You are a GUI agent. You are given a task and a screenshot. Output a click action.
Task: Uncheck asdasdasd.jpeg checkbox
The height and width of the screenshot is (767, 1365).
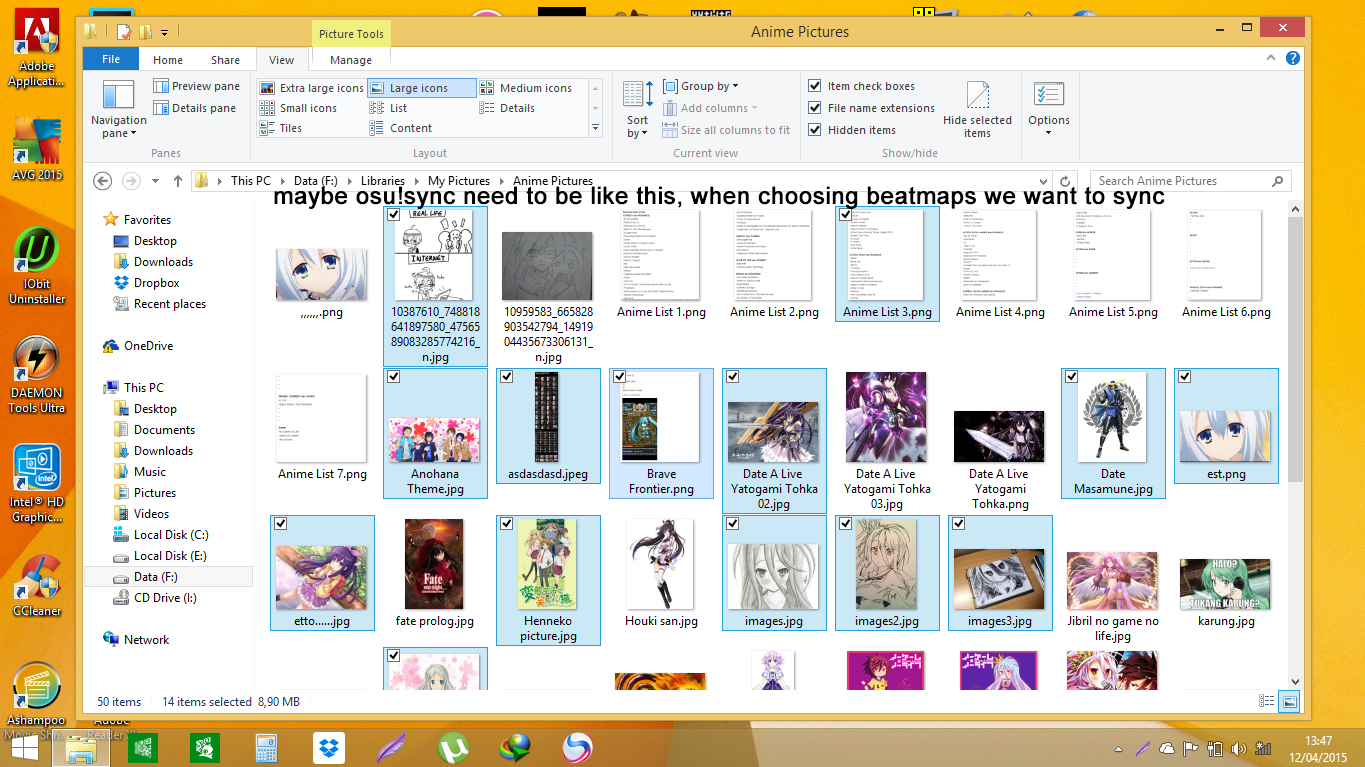pos(507,377)
